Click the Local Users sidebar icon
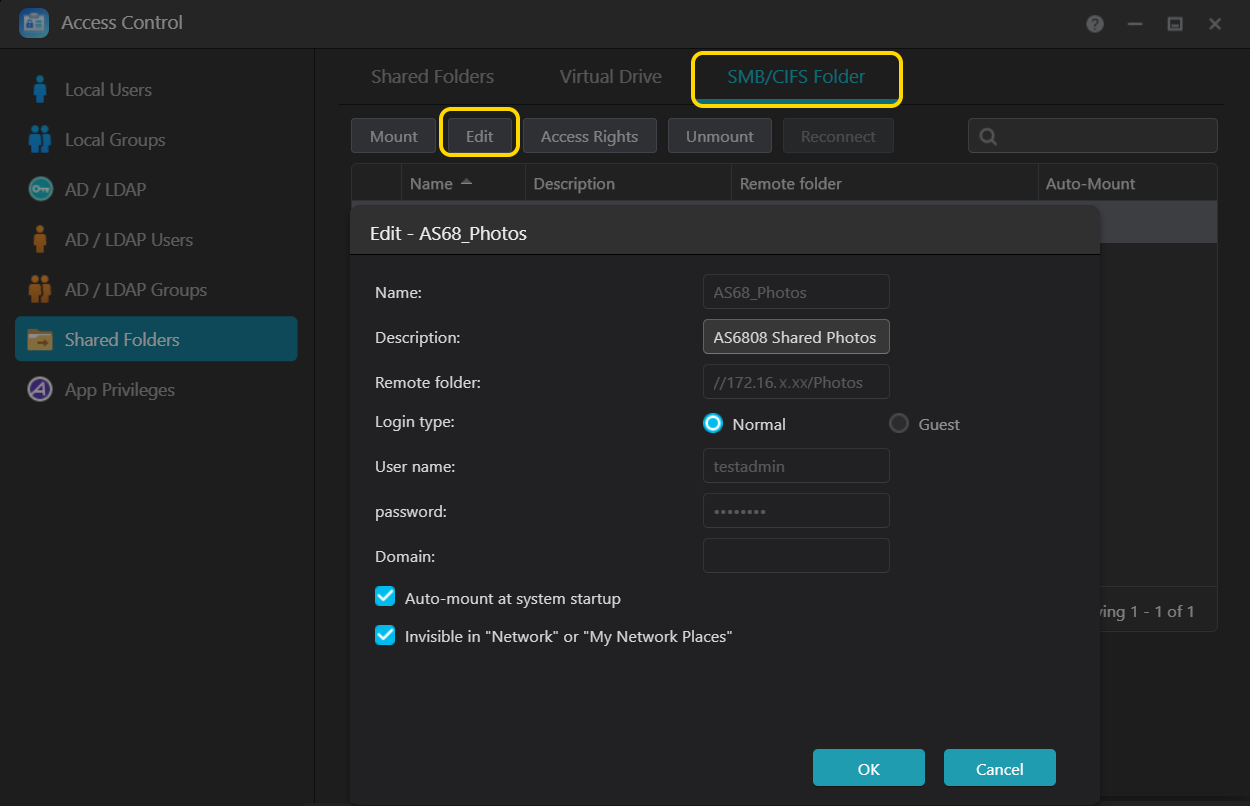 pyautogui.click(x=40, y=90)
